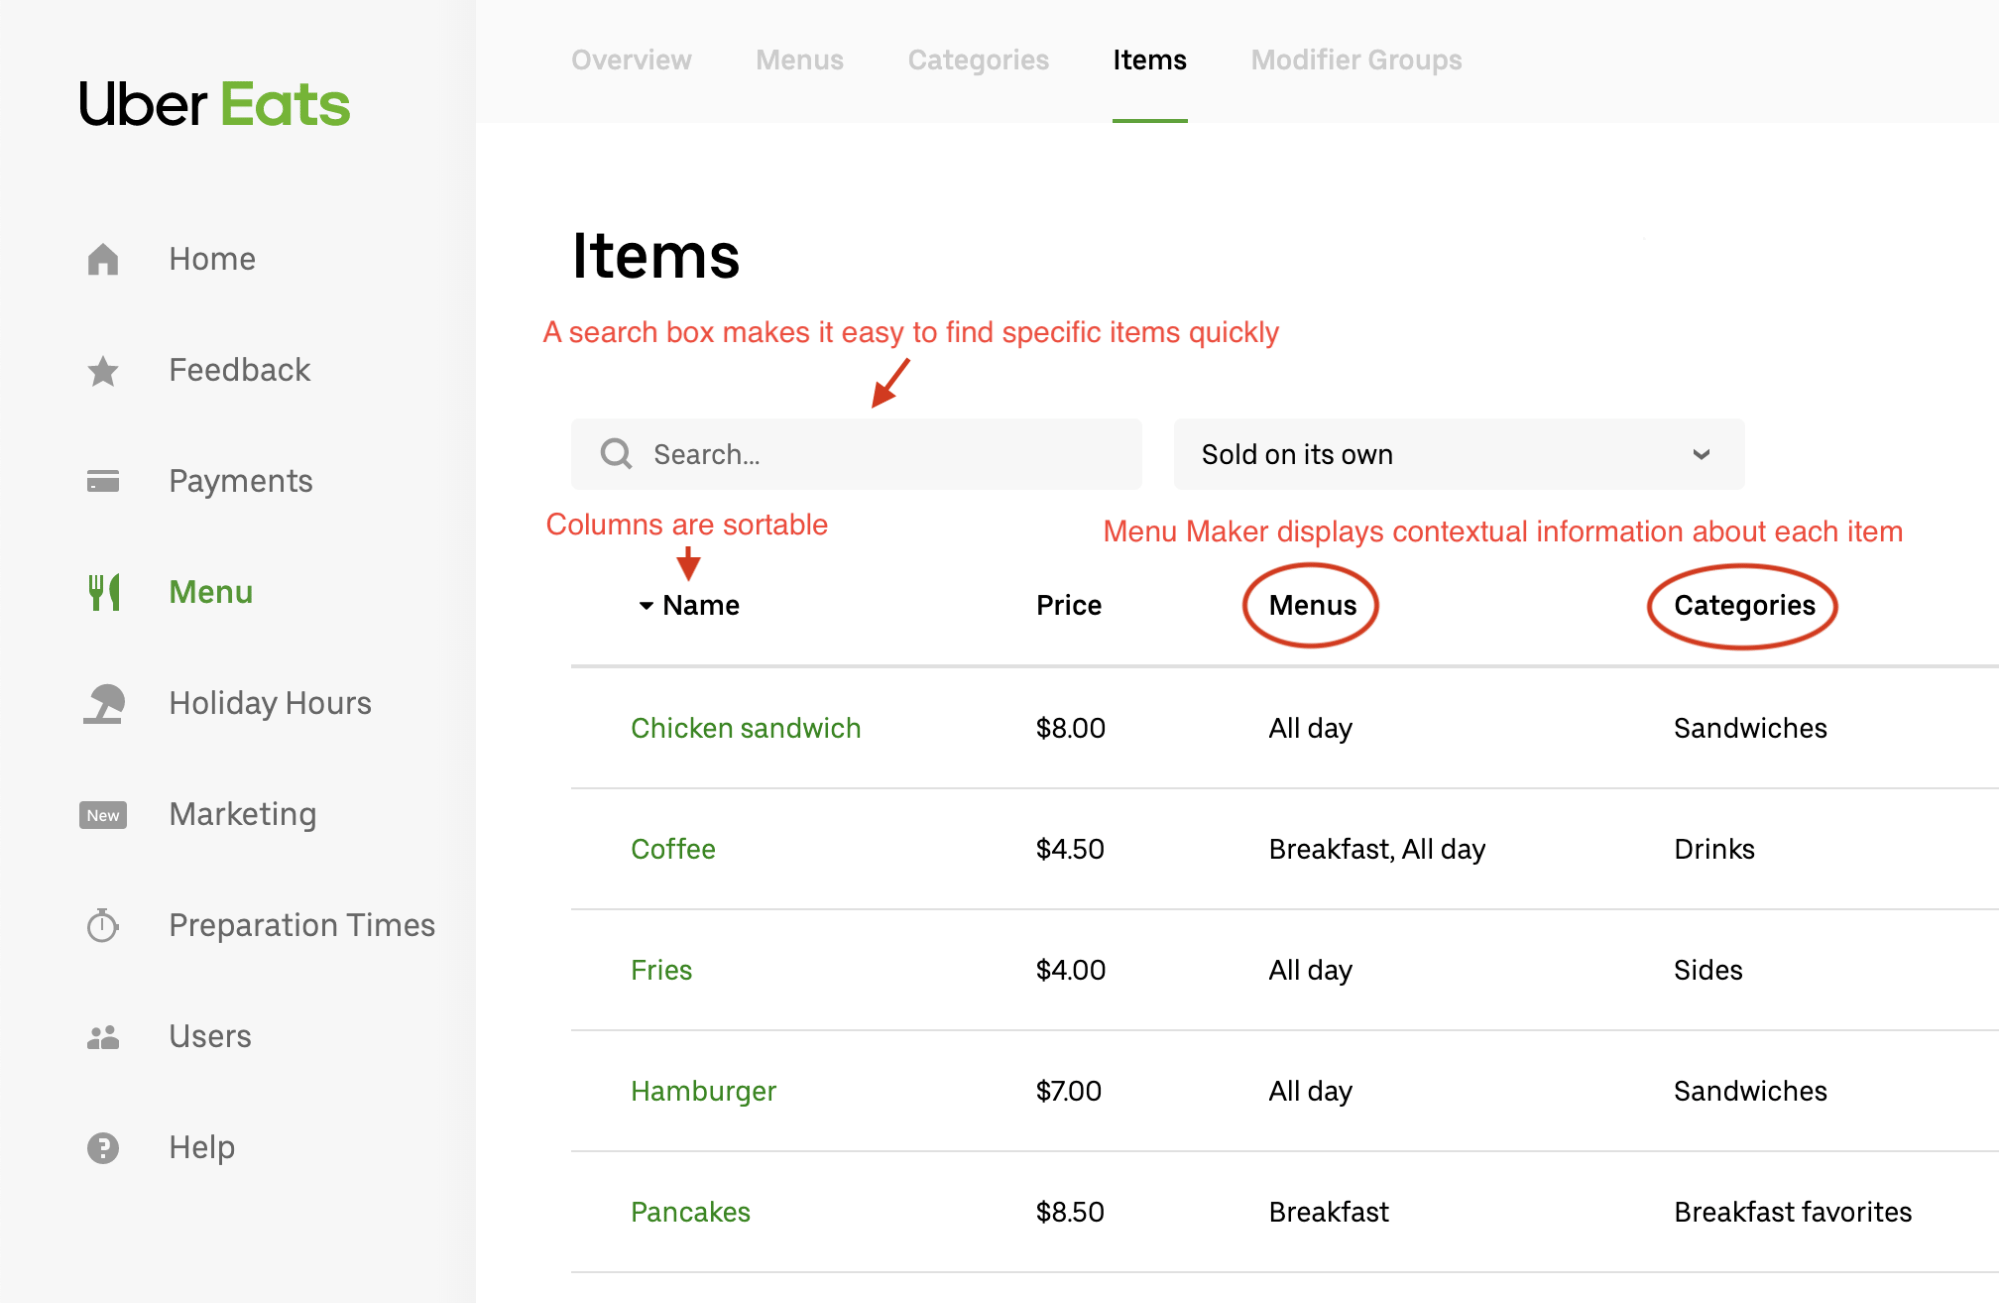
Task: Open Marketing in the sidebar
Action: pos(243,814)
